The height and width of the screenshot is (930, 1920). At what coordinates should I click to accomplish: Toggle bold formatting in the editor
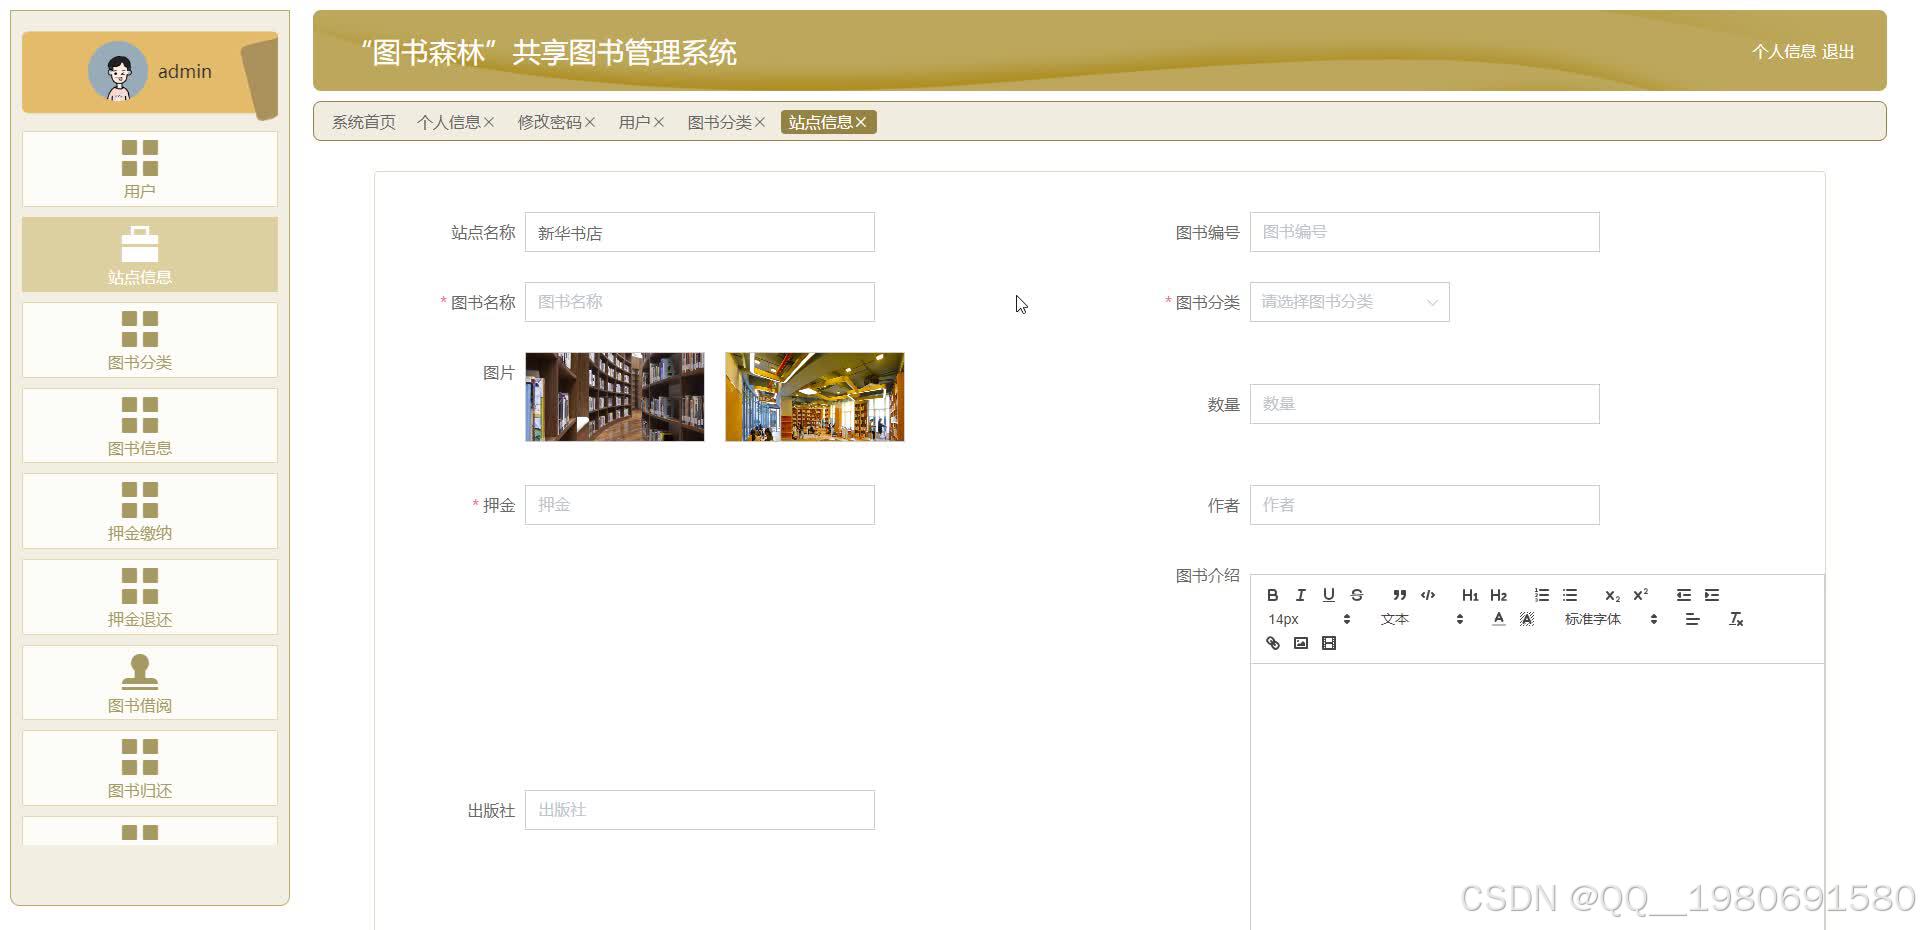pos(1272,595)
